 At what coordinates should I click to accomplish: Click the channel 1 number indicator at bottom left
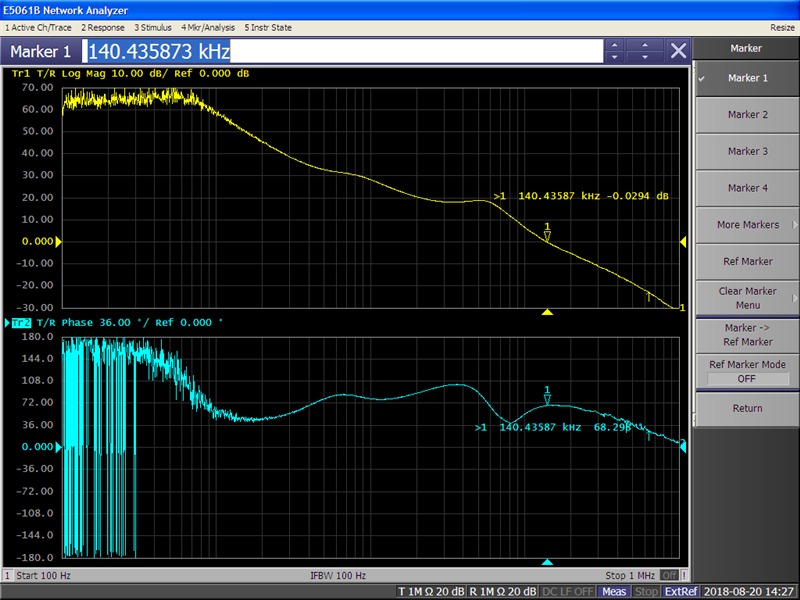coord(7,576)
